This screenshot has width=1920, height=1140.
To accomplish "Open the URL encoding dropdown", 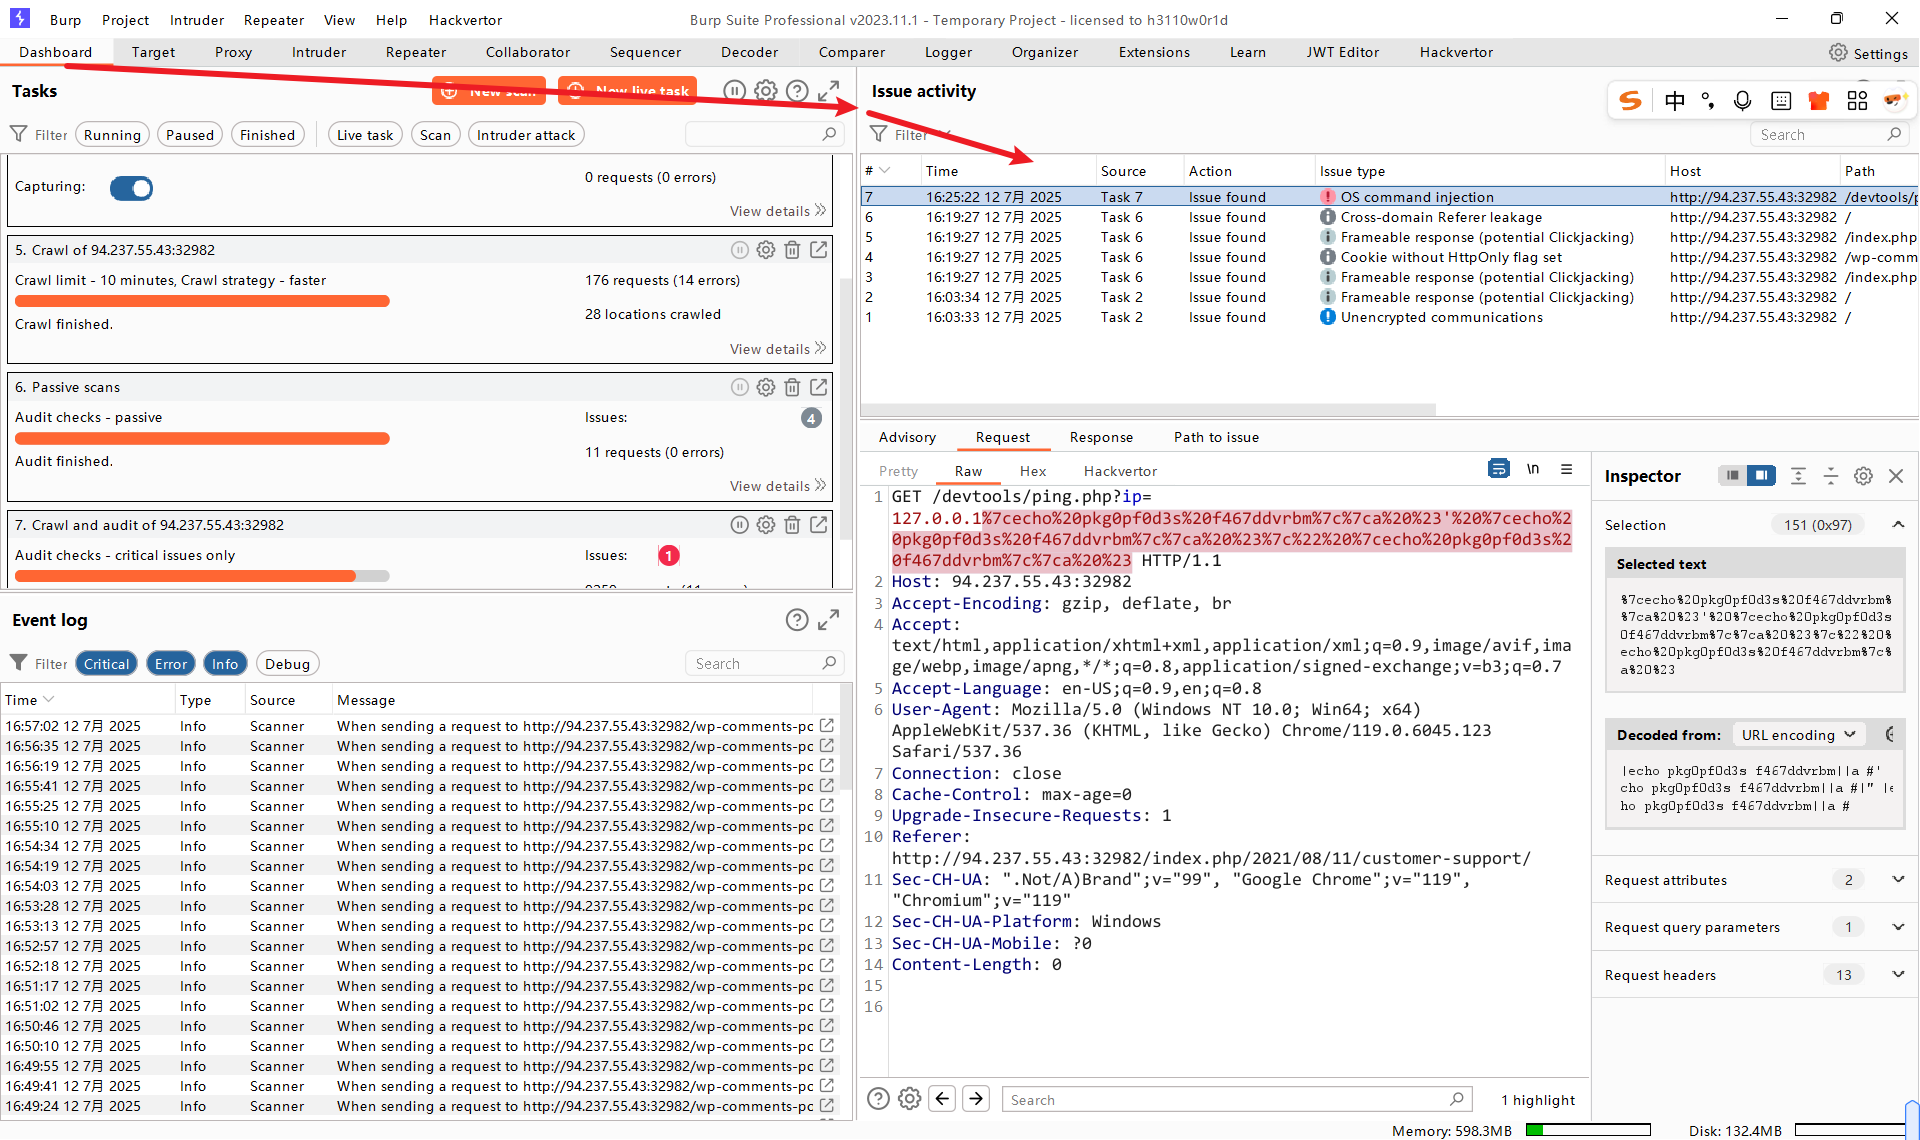I will [x=1798, y=735].
